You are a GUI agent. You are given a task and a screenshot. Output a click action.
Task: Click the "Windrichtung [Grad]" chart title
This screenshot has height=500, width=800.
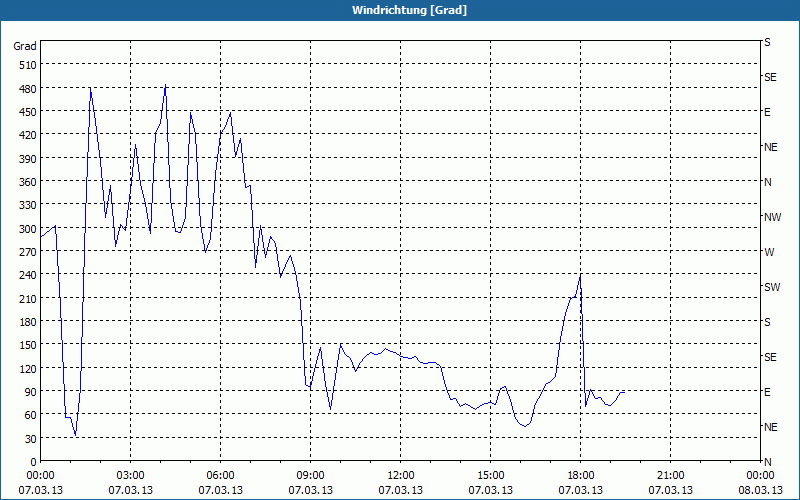pos(409,10)
